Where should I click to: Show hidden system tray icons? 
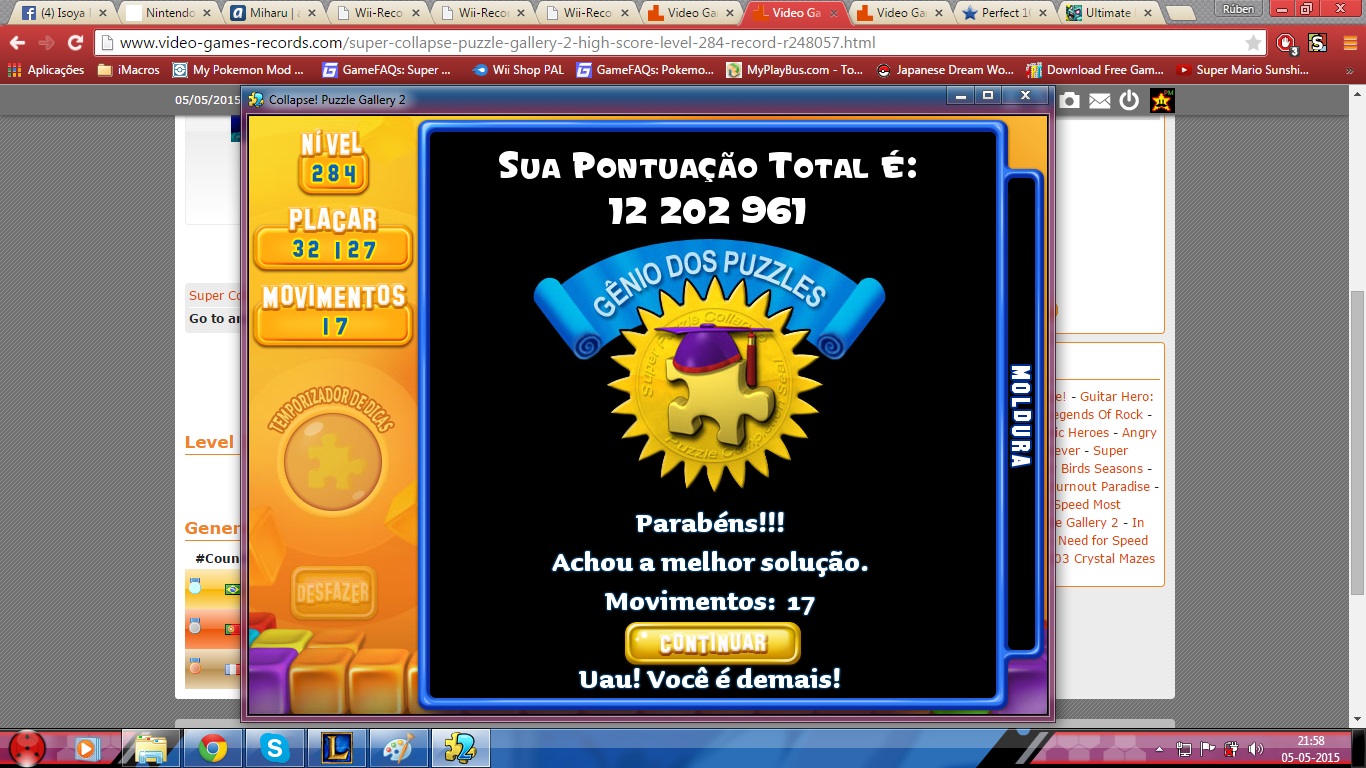[x=1160, y=749]
